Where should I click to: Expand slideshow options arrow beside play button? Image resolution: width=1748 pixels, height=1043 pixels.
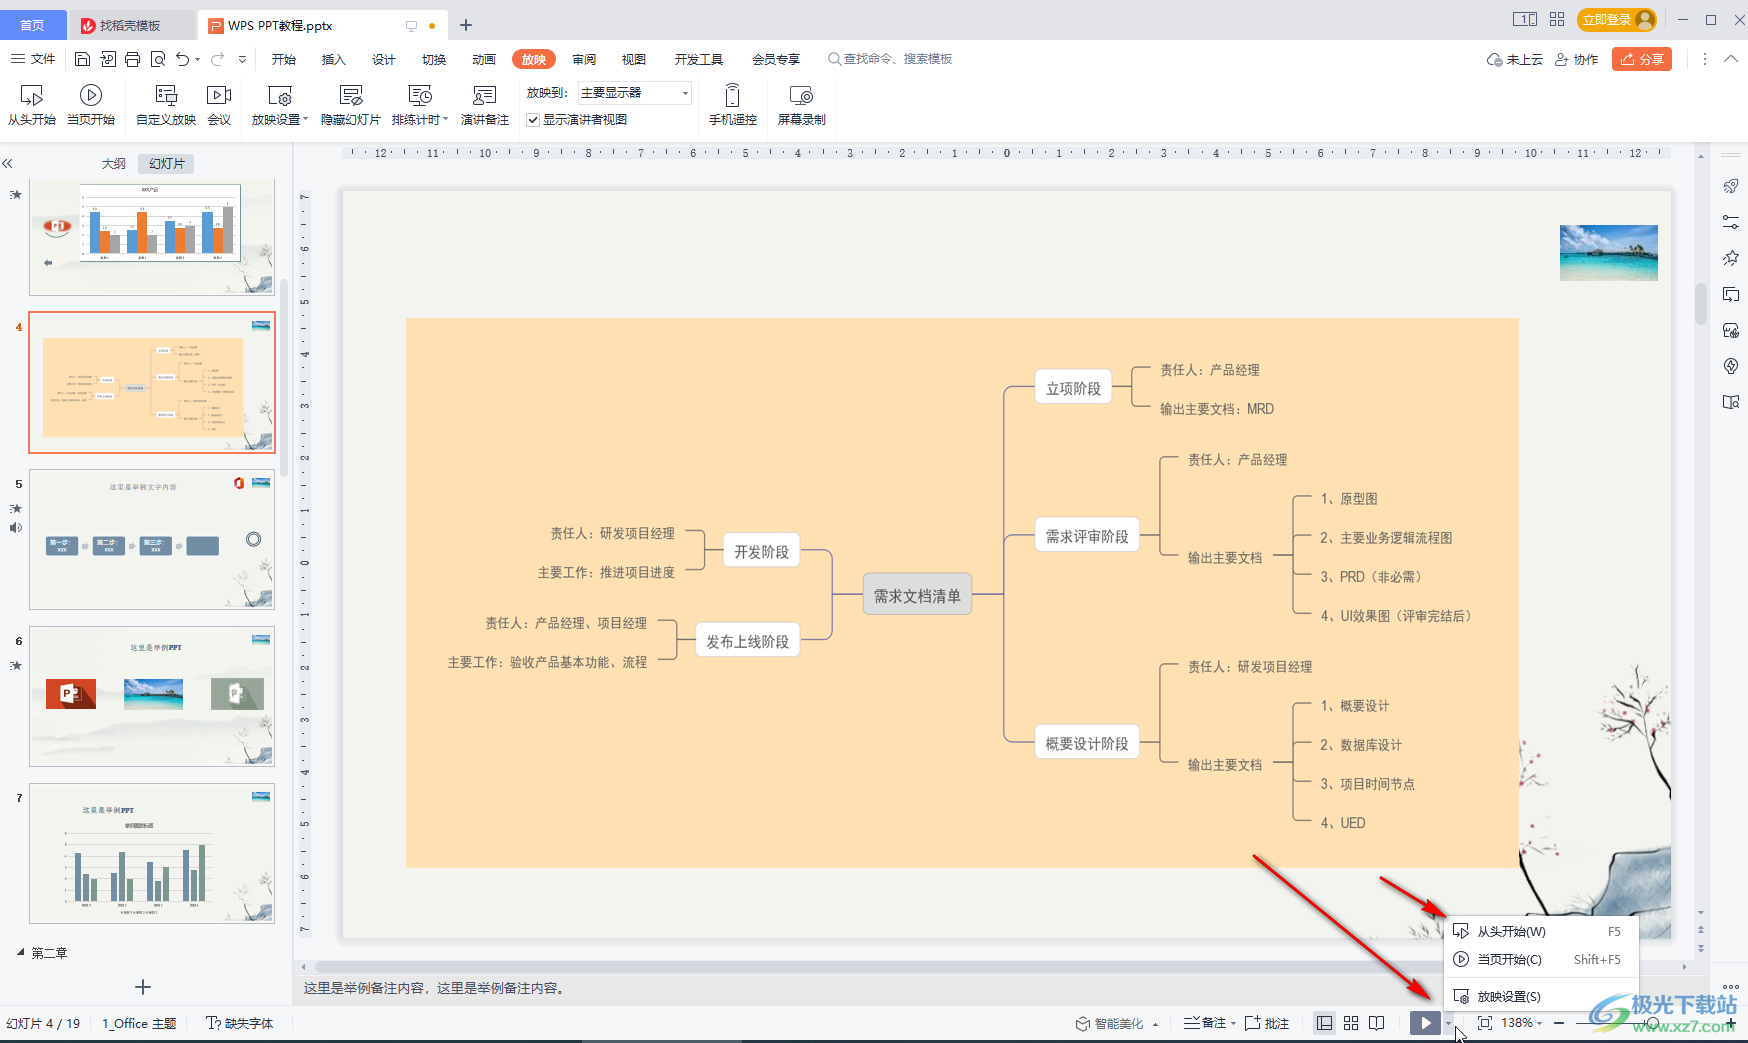pos(1448,1023)
